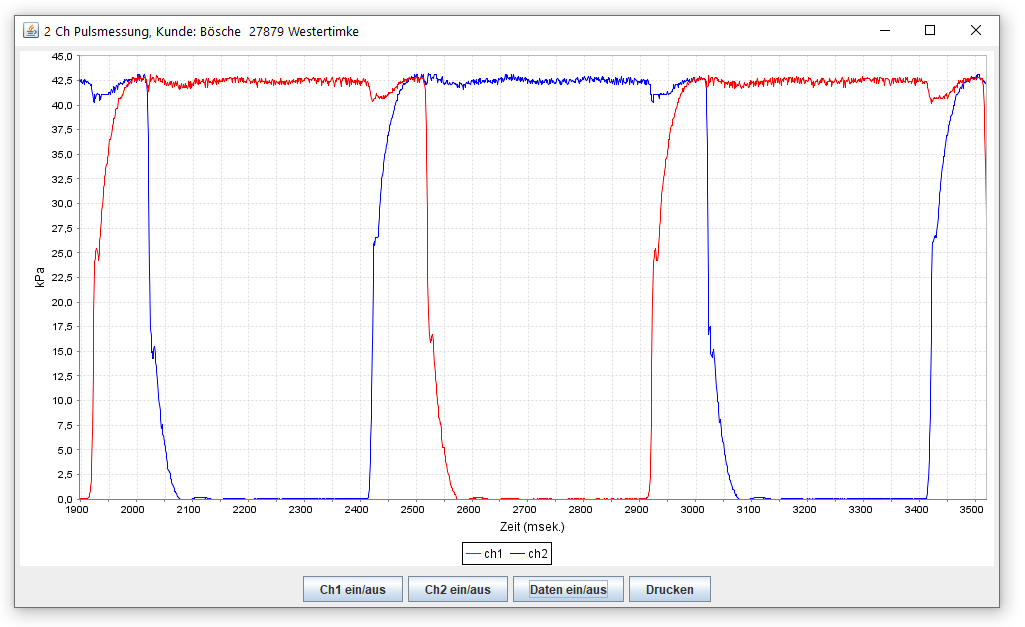
Task: Click the '35,0' y-axis value
Action: (63, 154)
